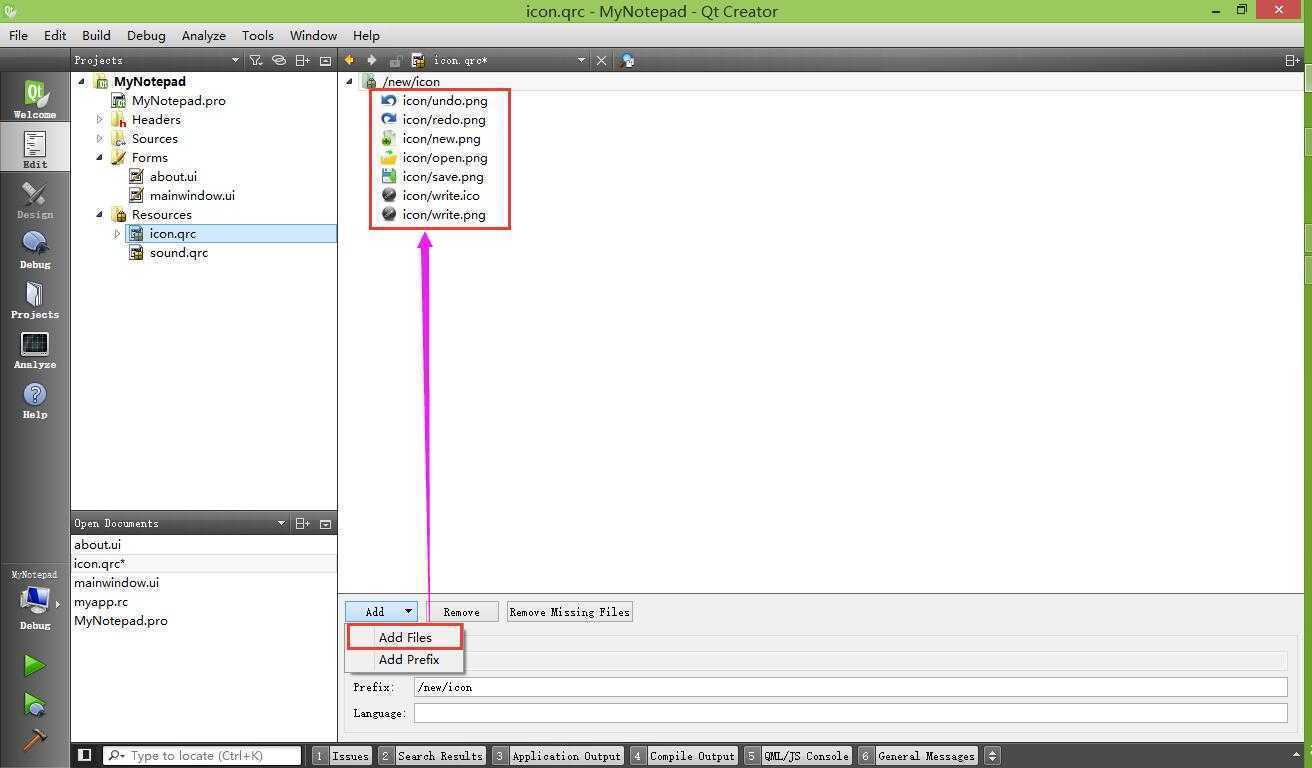
Task: Open myapp.rc in Open Documents
Action: pos(101,601)
